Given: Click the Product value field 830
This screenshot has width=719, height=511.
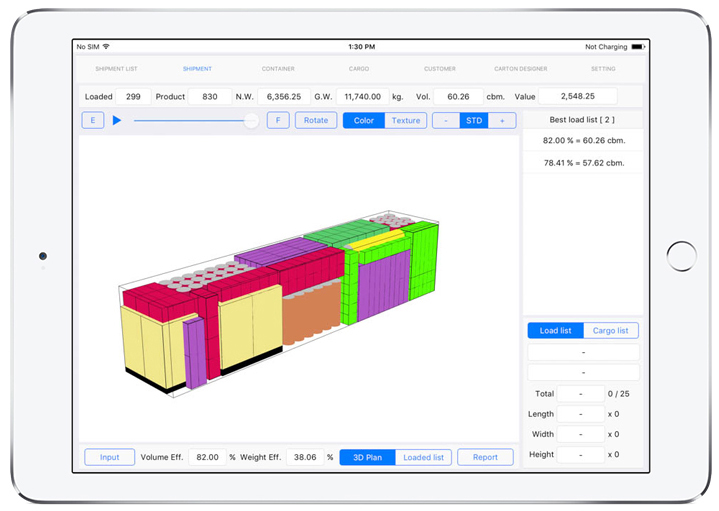Looking at the screenshot, I should click(x=210, y=96).
